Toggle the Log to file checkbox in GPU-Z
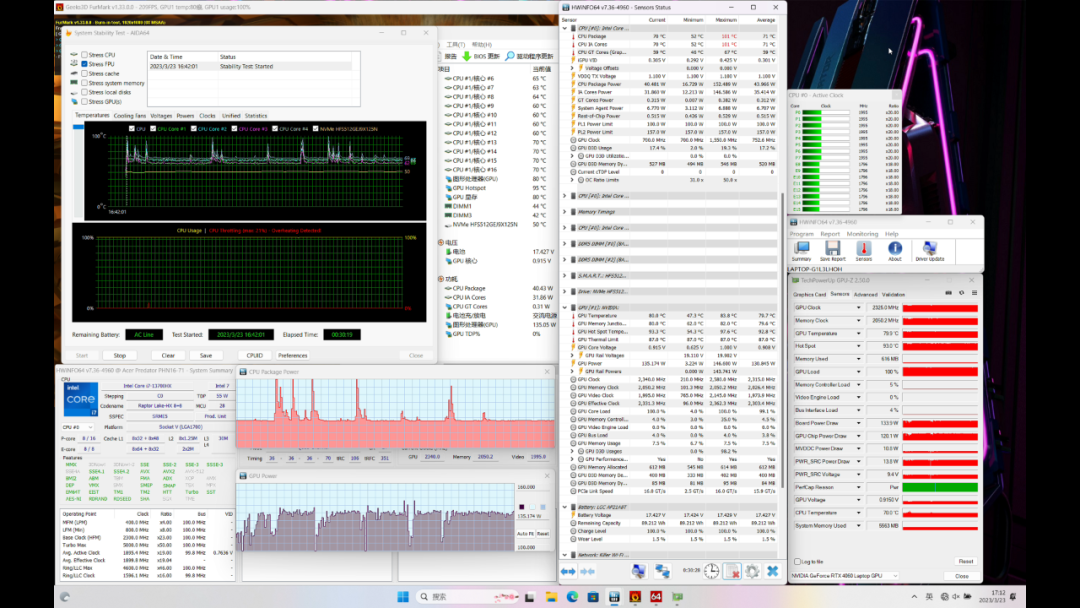Viewport: 1080px width, 608px height. (798, 562)
